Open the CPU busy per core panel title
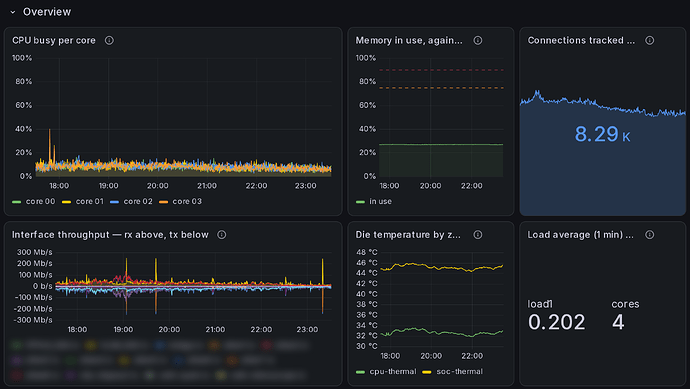 coord(54,40)
